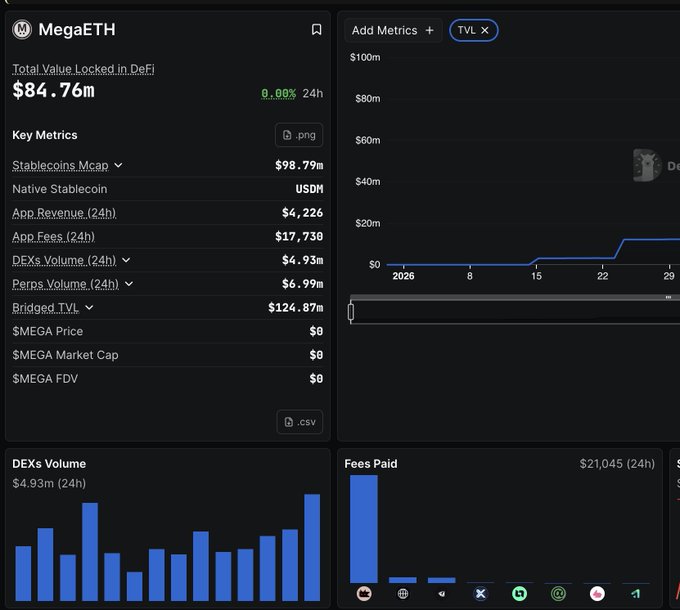The image size is (680, 610).
Task: Click the MegaETH logo icon
Action: coord(22,30)
